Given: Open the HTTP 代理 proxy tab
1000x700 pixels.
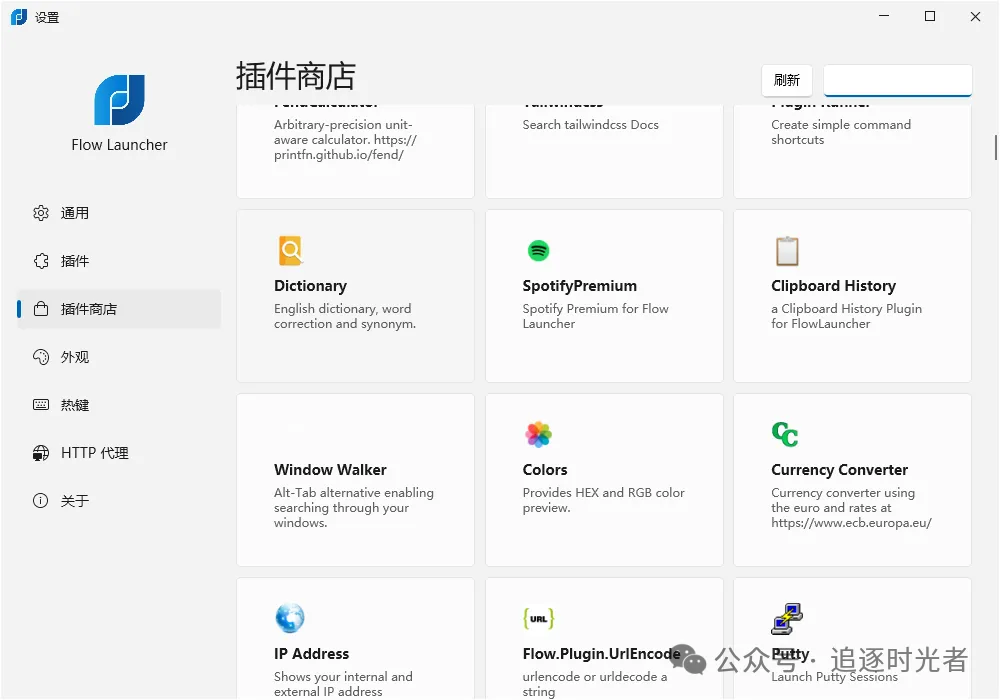Looking at the screenshot, I should click(x=94, y=453).
